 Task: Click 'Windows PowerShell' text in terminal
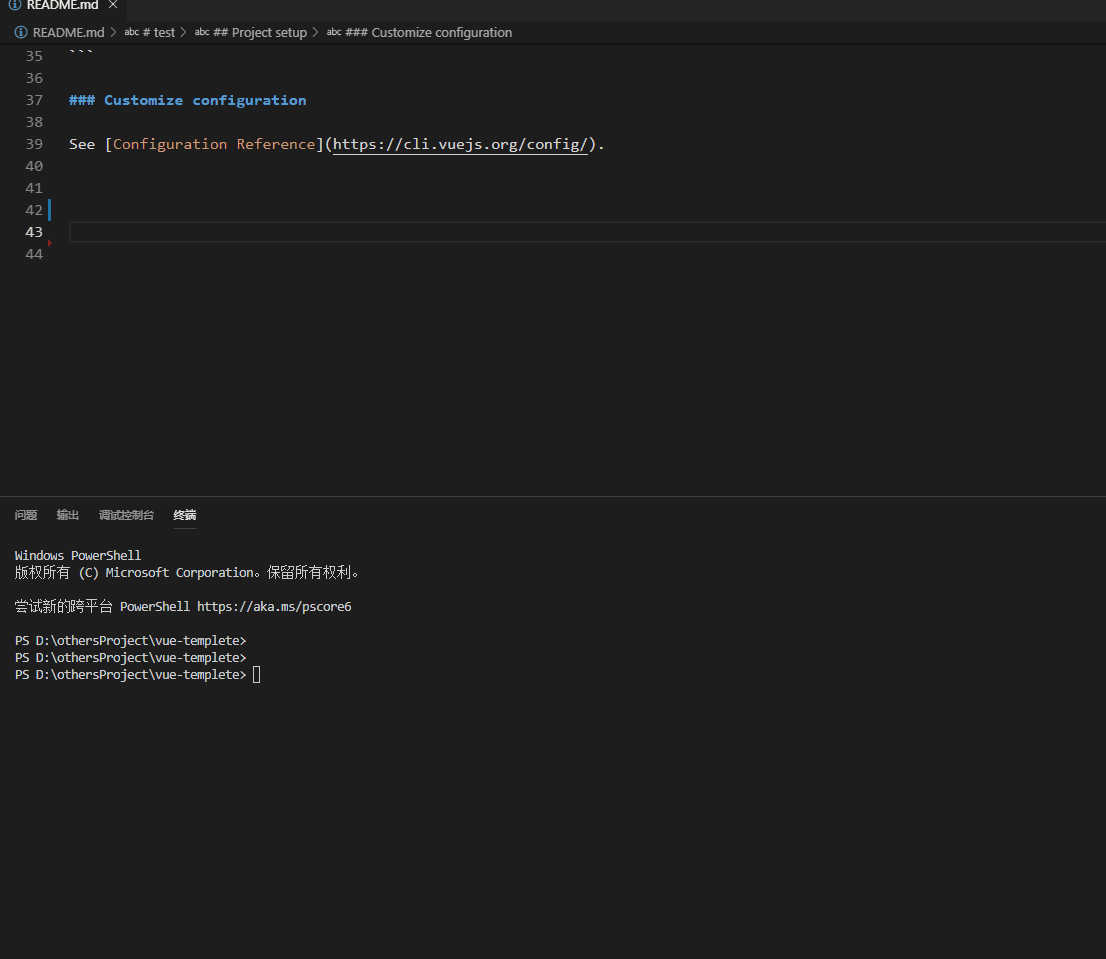[78, 556]
